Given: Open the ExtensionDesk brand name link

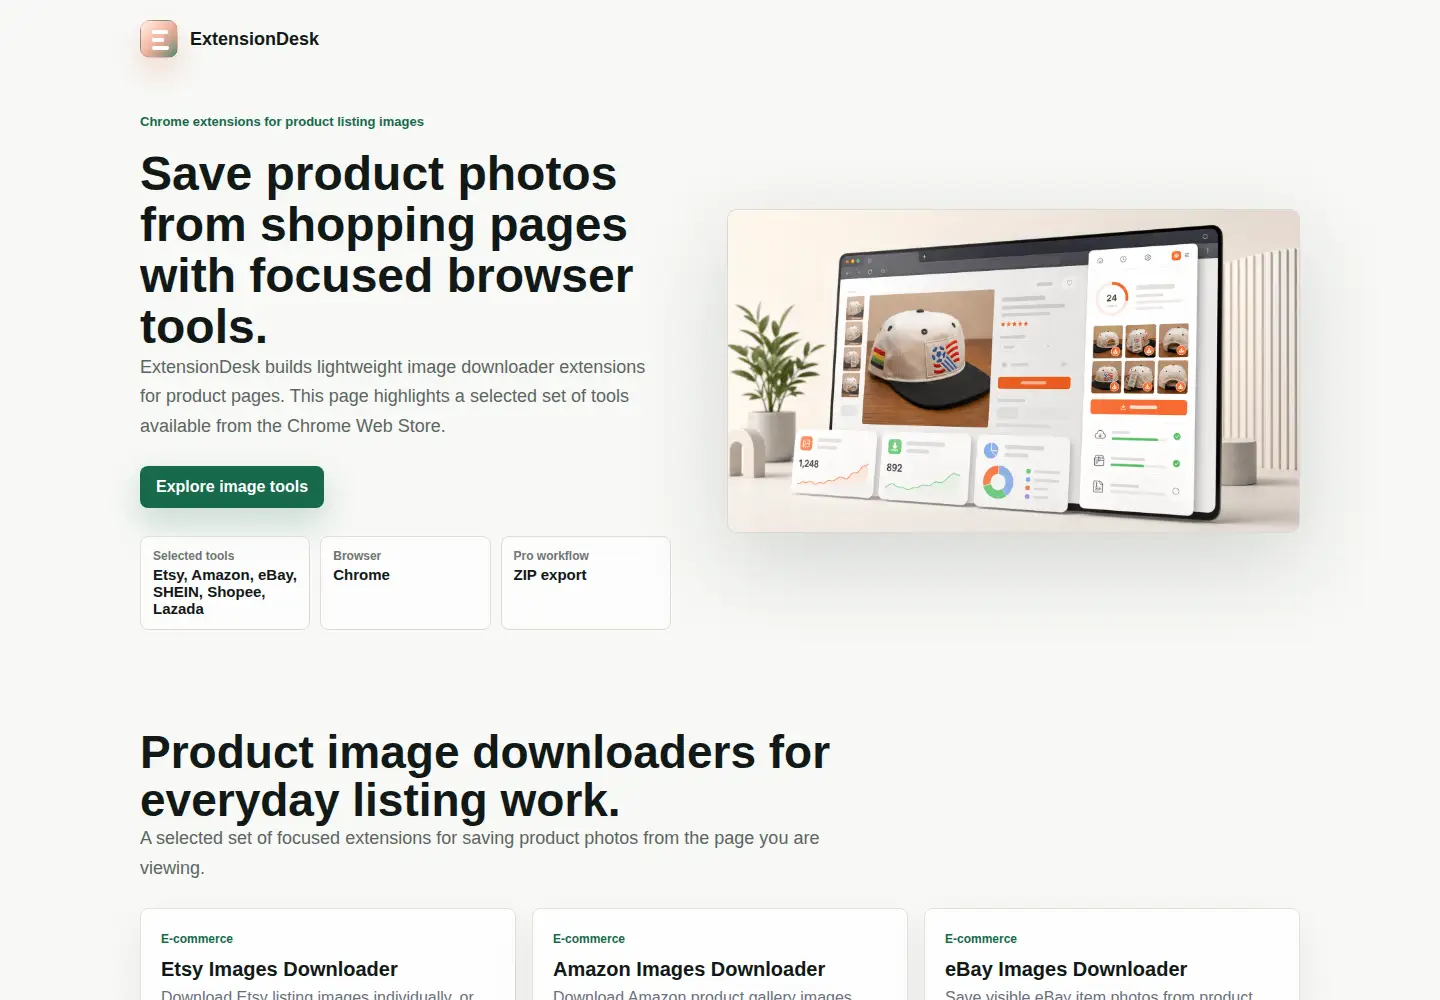Looking at the screenshot, I should pyautogui.click(x=254, y=39).
